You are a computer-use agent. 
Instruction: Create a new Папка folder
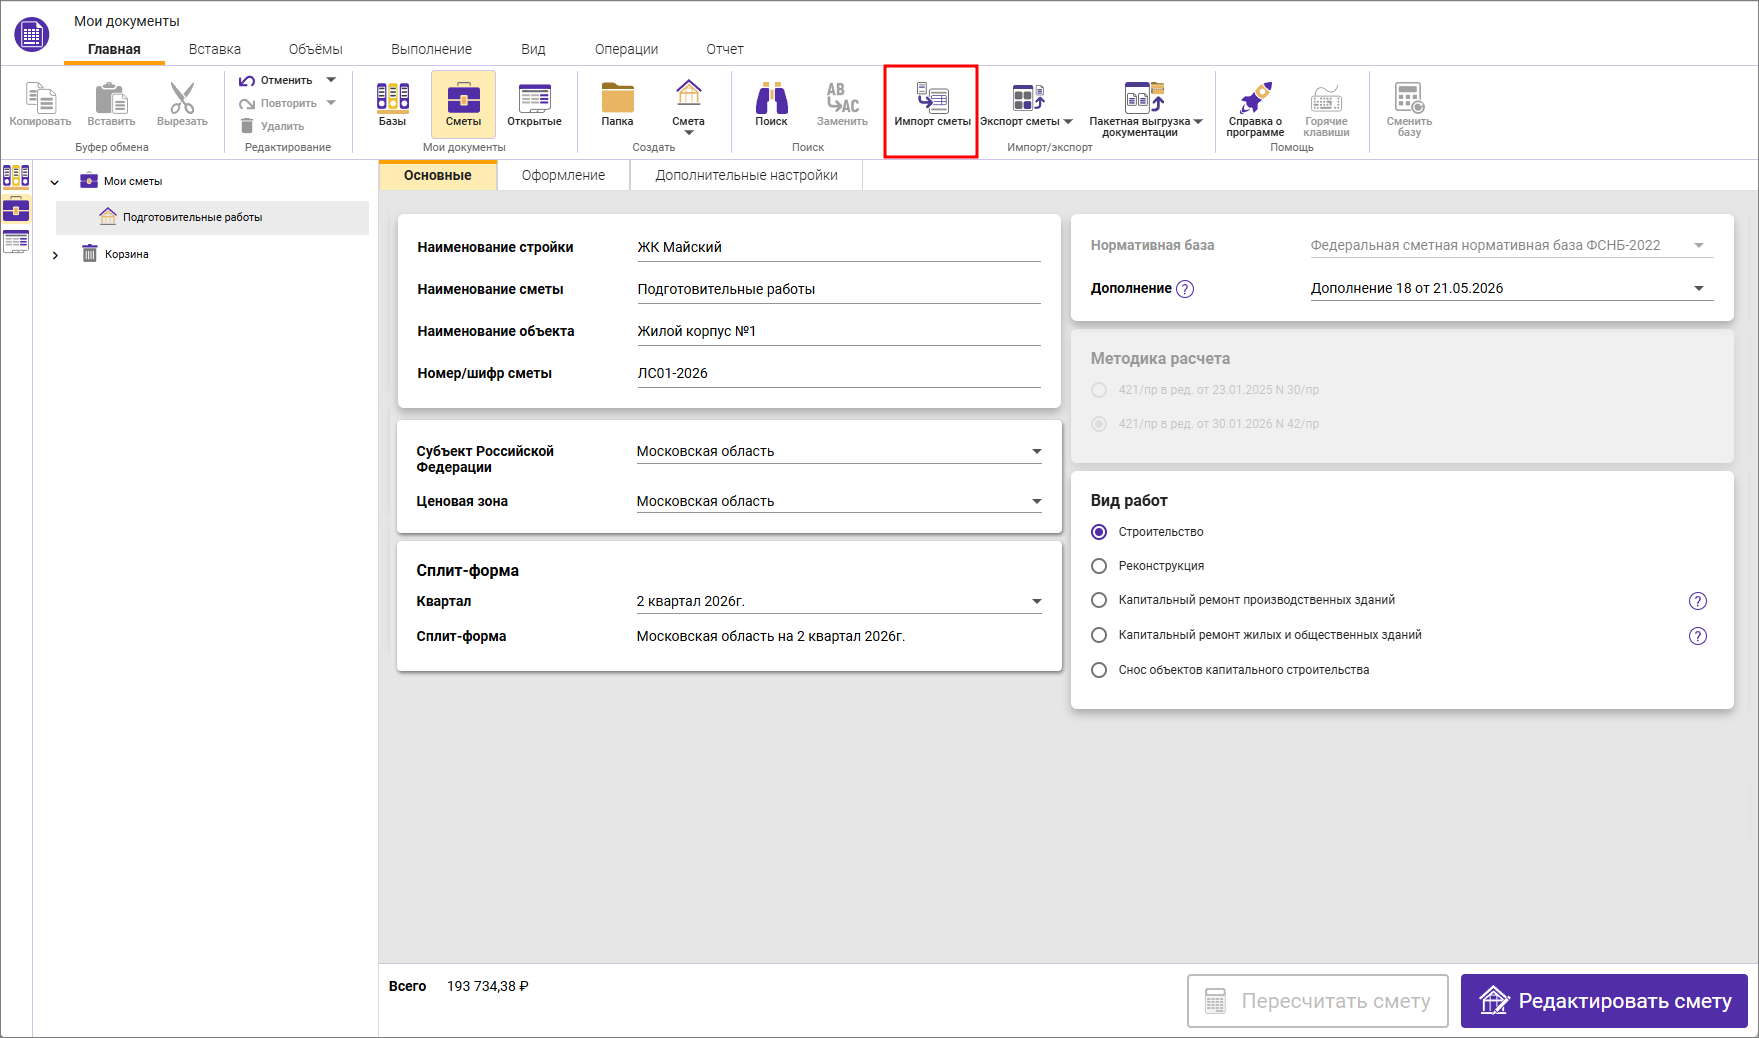pyautogui.click(x=617, y=97)
